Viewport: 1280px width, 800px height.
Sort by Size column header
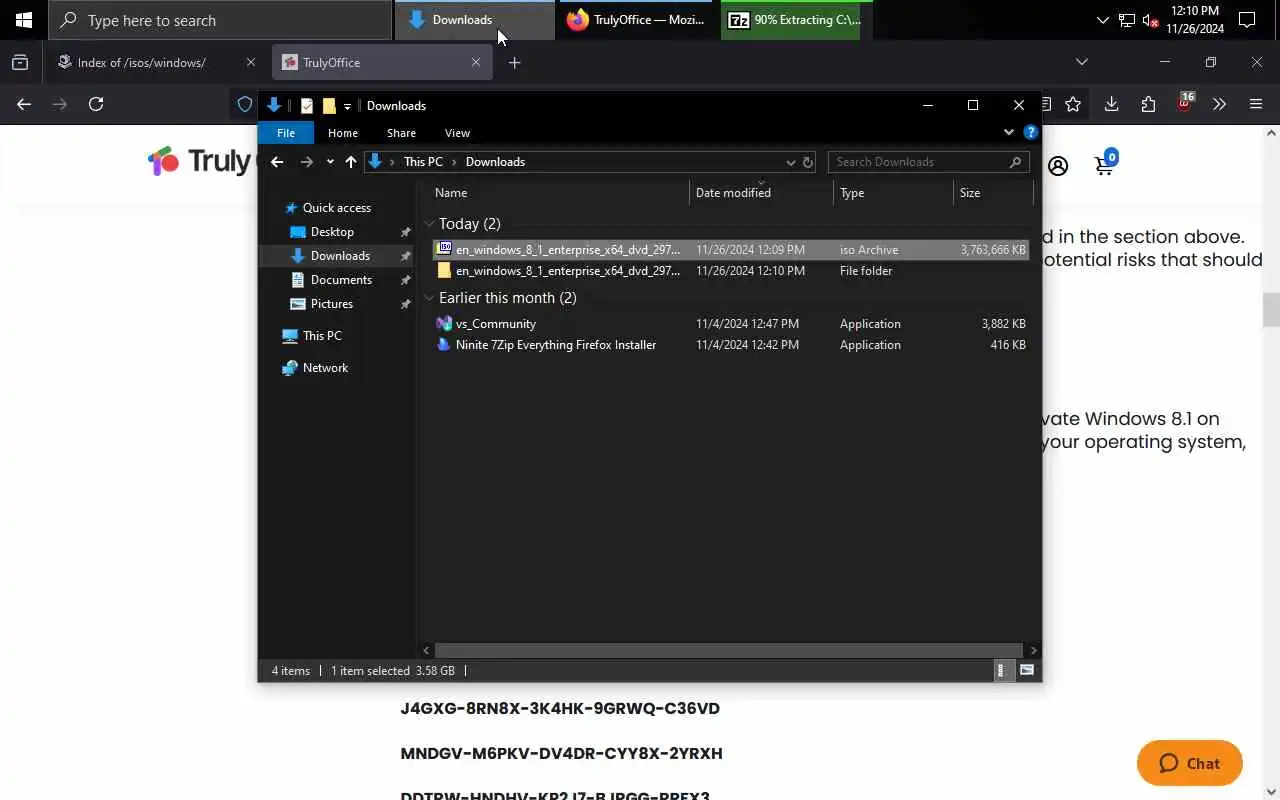tap(993, 193)
